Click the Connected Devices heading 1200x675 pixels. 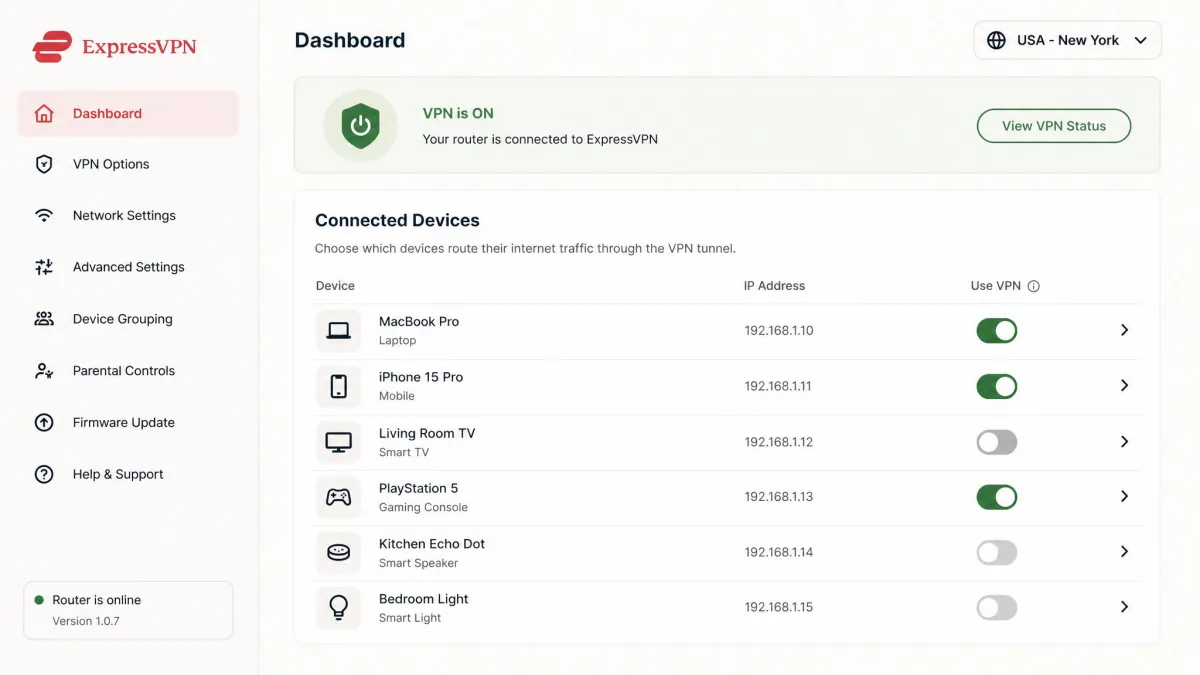click(397, 220)
